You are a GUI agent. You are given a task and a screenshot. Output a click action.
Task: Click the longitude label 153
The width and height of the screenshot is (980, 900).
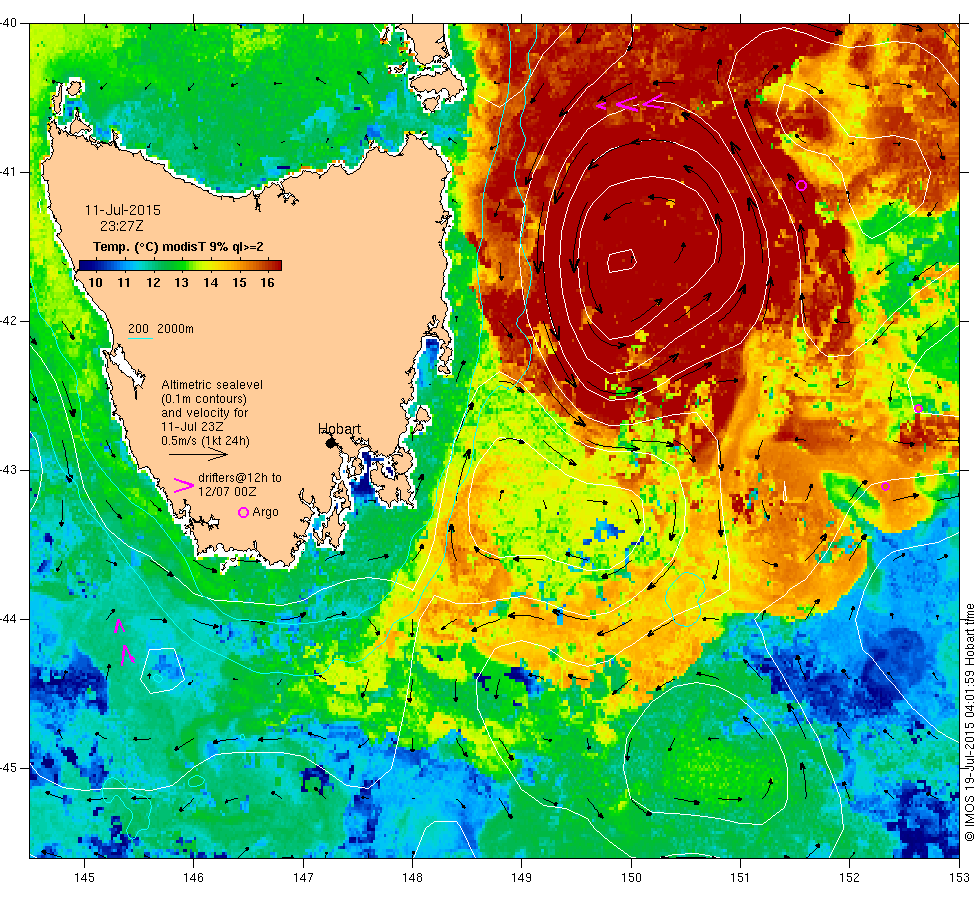(x=959, y=878)
